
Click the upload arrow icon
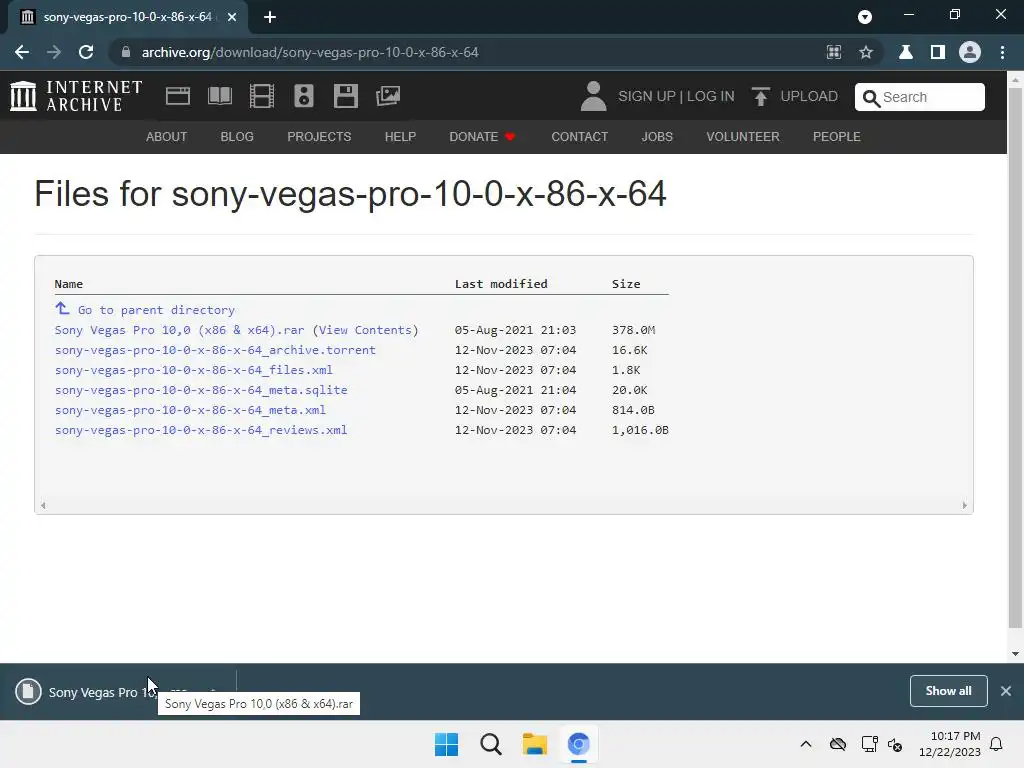[760, 97]
